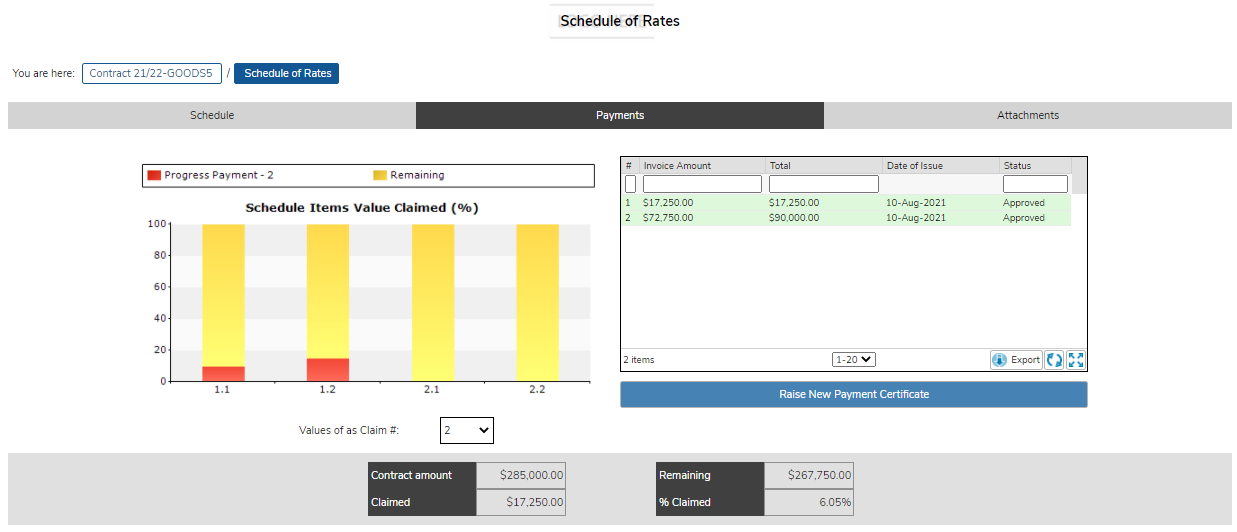Click the Approved status in row 2
The width and height of the screenshot is (1237, 532).
(1023, 217)
